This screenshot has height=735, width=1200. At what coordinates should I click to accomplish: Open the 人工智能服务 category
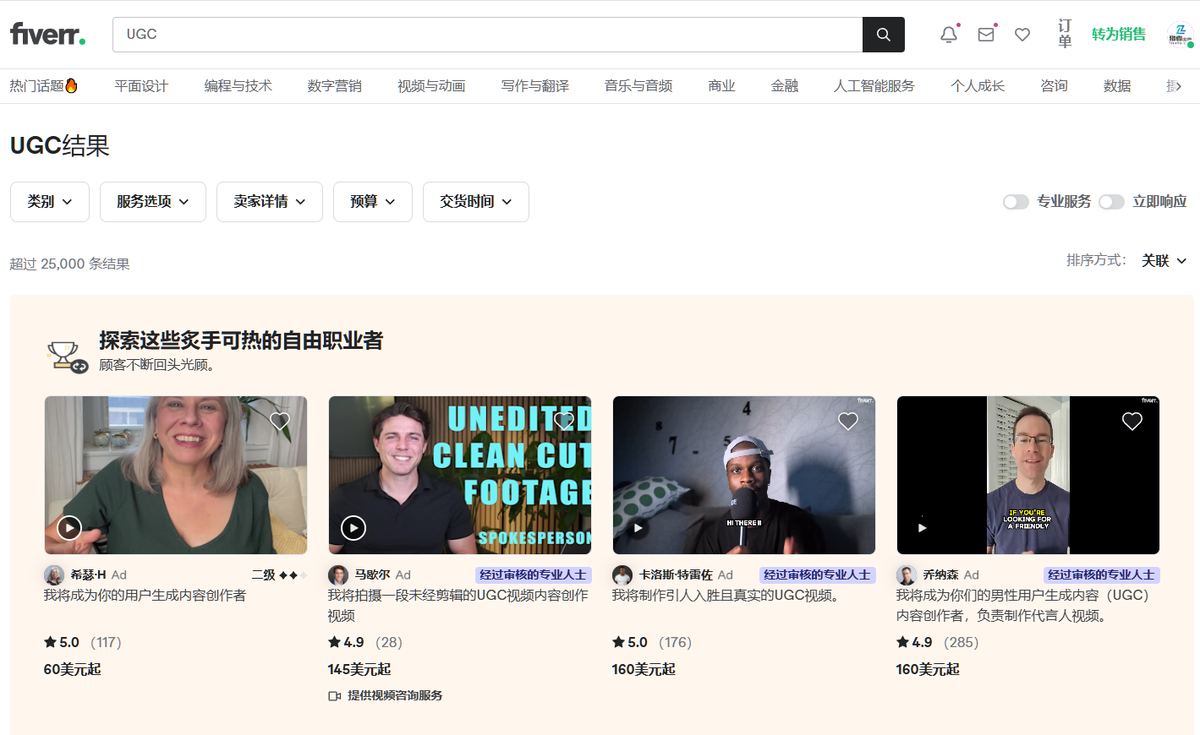[874, 86]
